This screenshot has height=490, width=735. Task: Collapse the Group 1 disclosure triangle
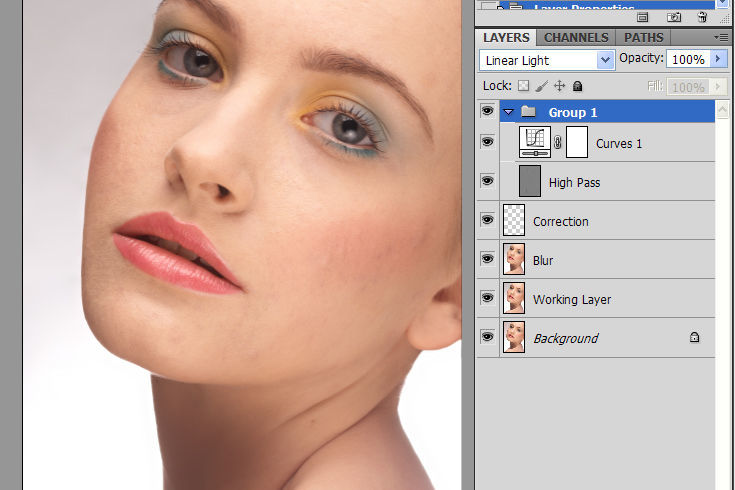508,112
